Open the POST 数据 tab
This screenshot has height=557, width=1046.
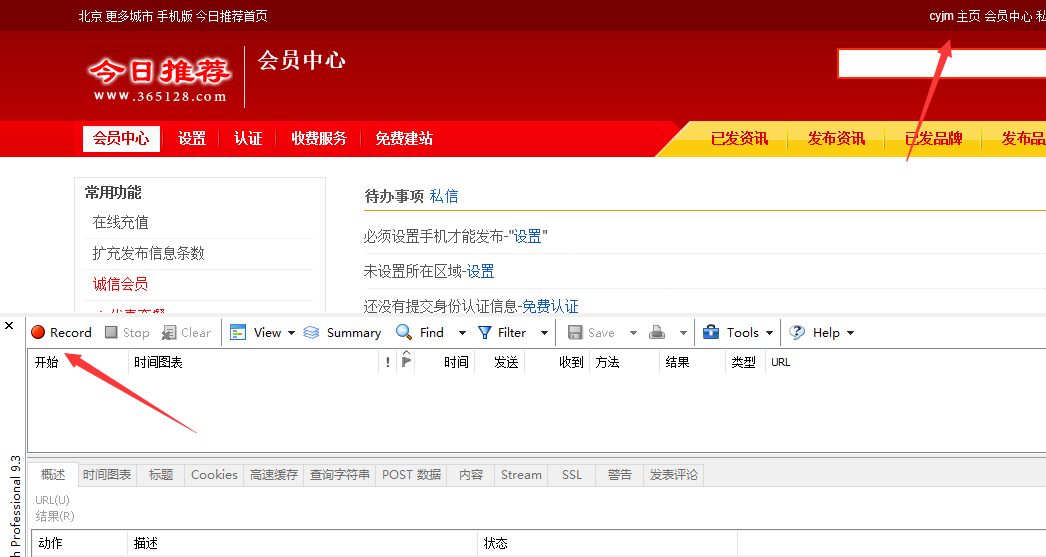411,474
